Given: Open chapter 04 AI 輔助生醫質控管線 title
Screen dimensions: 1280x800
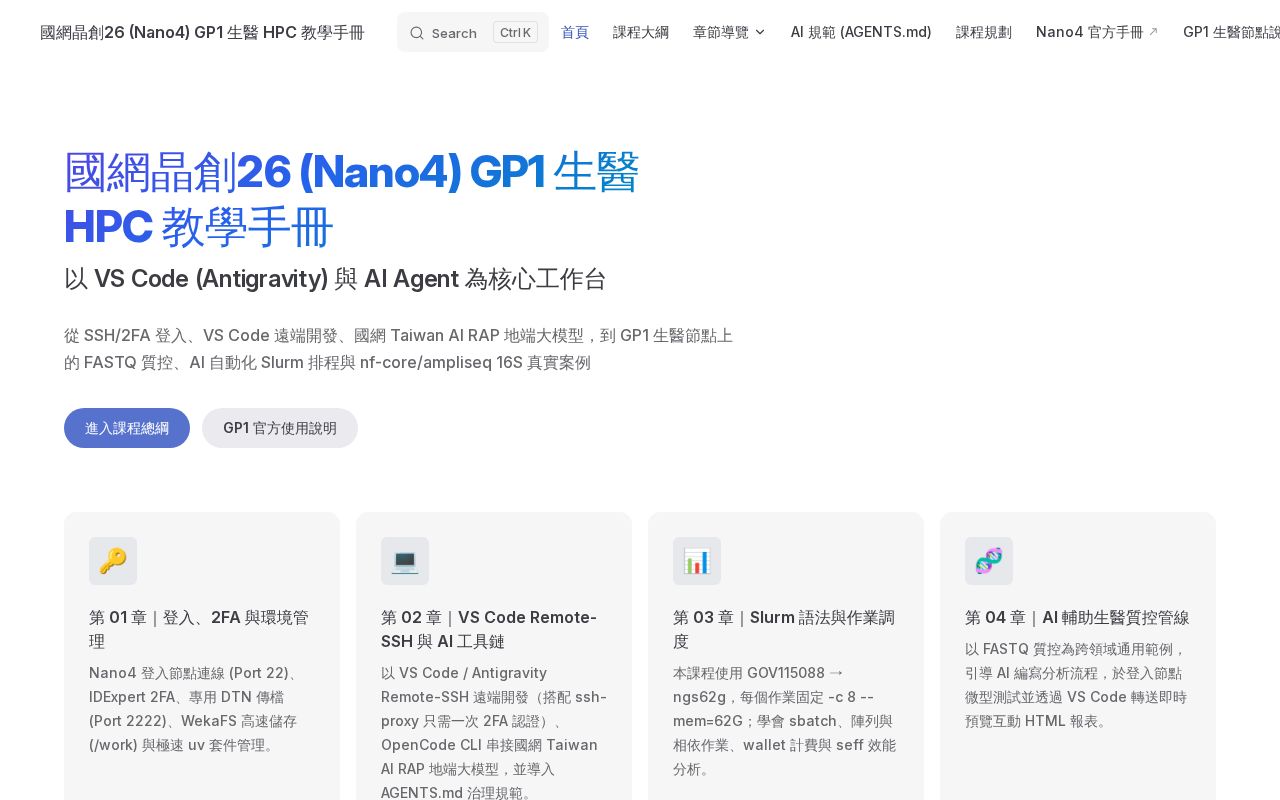Looking at the screenshot, I should pyautogui.click(x=1077, y=617).
